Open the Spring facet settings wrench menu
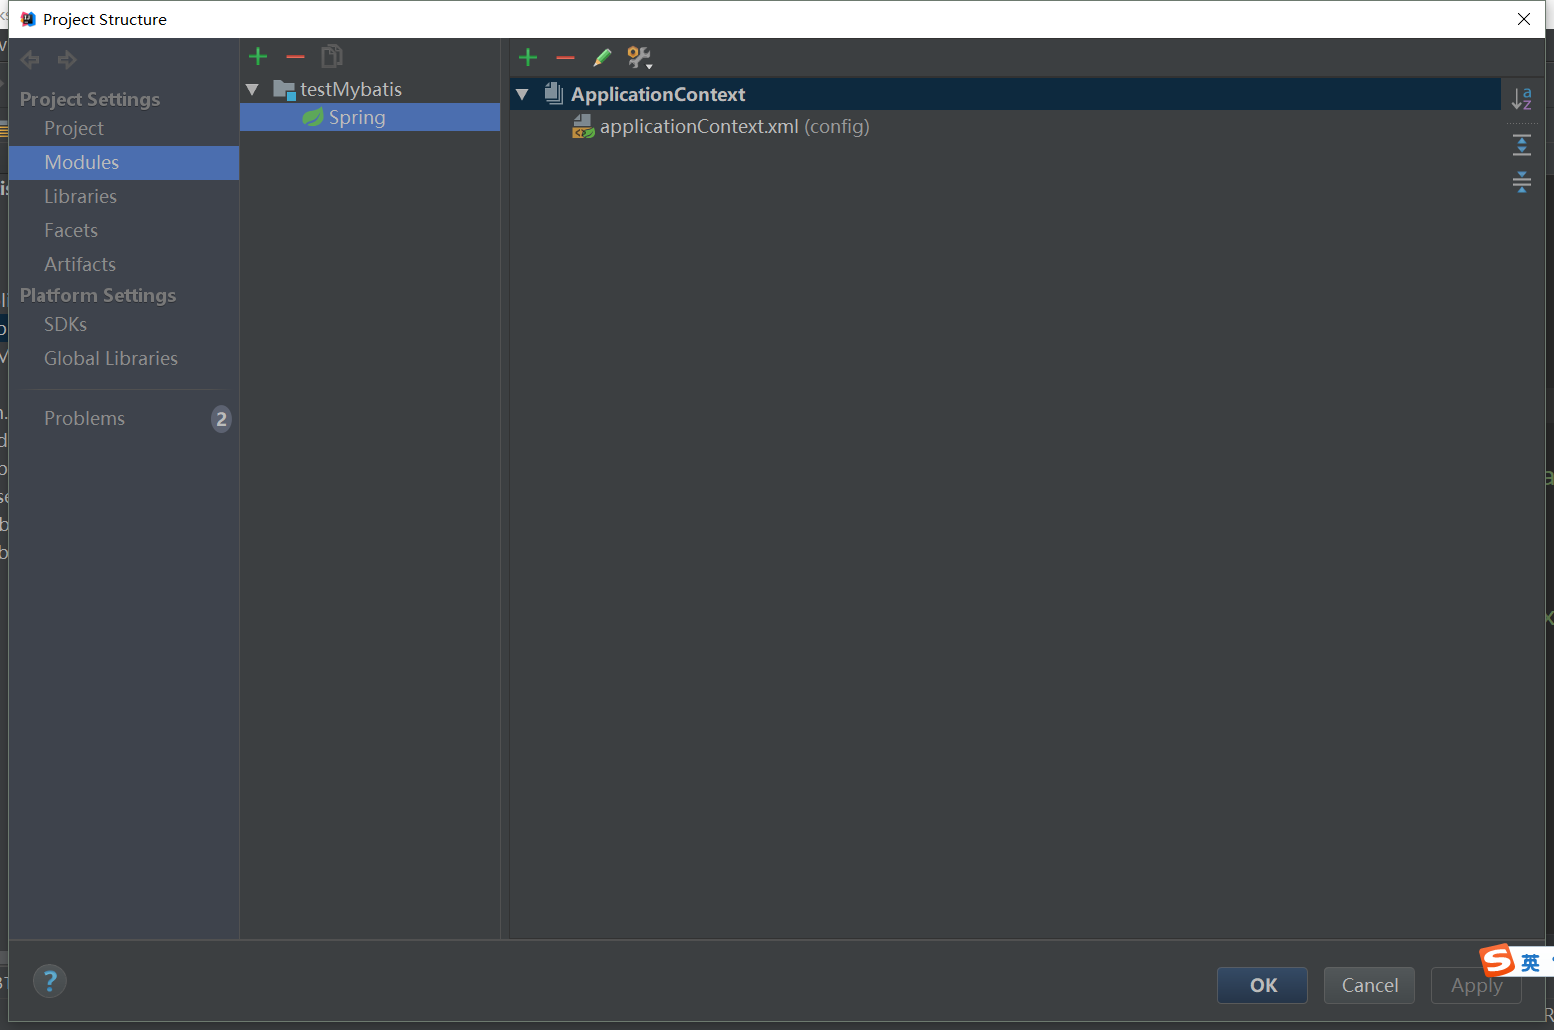1554x1030 pixels. [640, 58]
